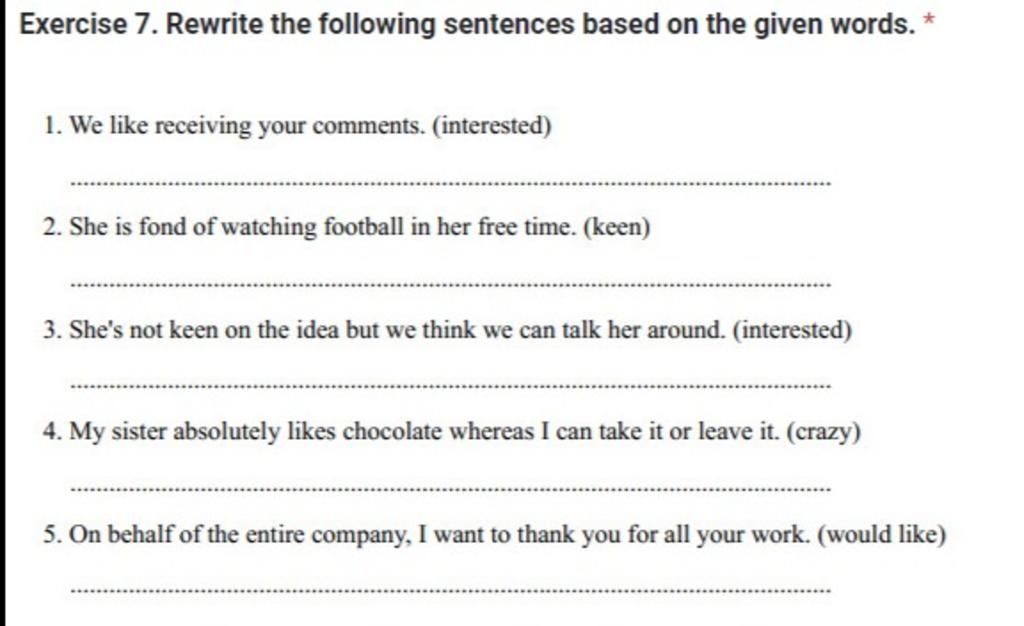The image size is (1024, 626).
Task: Click the answer line under sentence 2
Action: coord(452,285)
